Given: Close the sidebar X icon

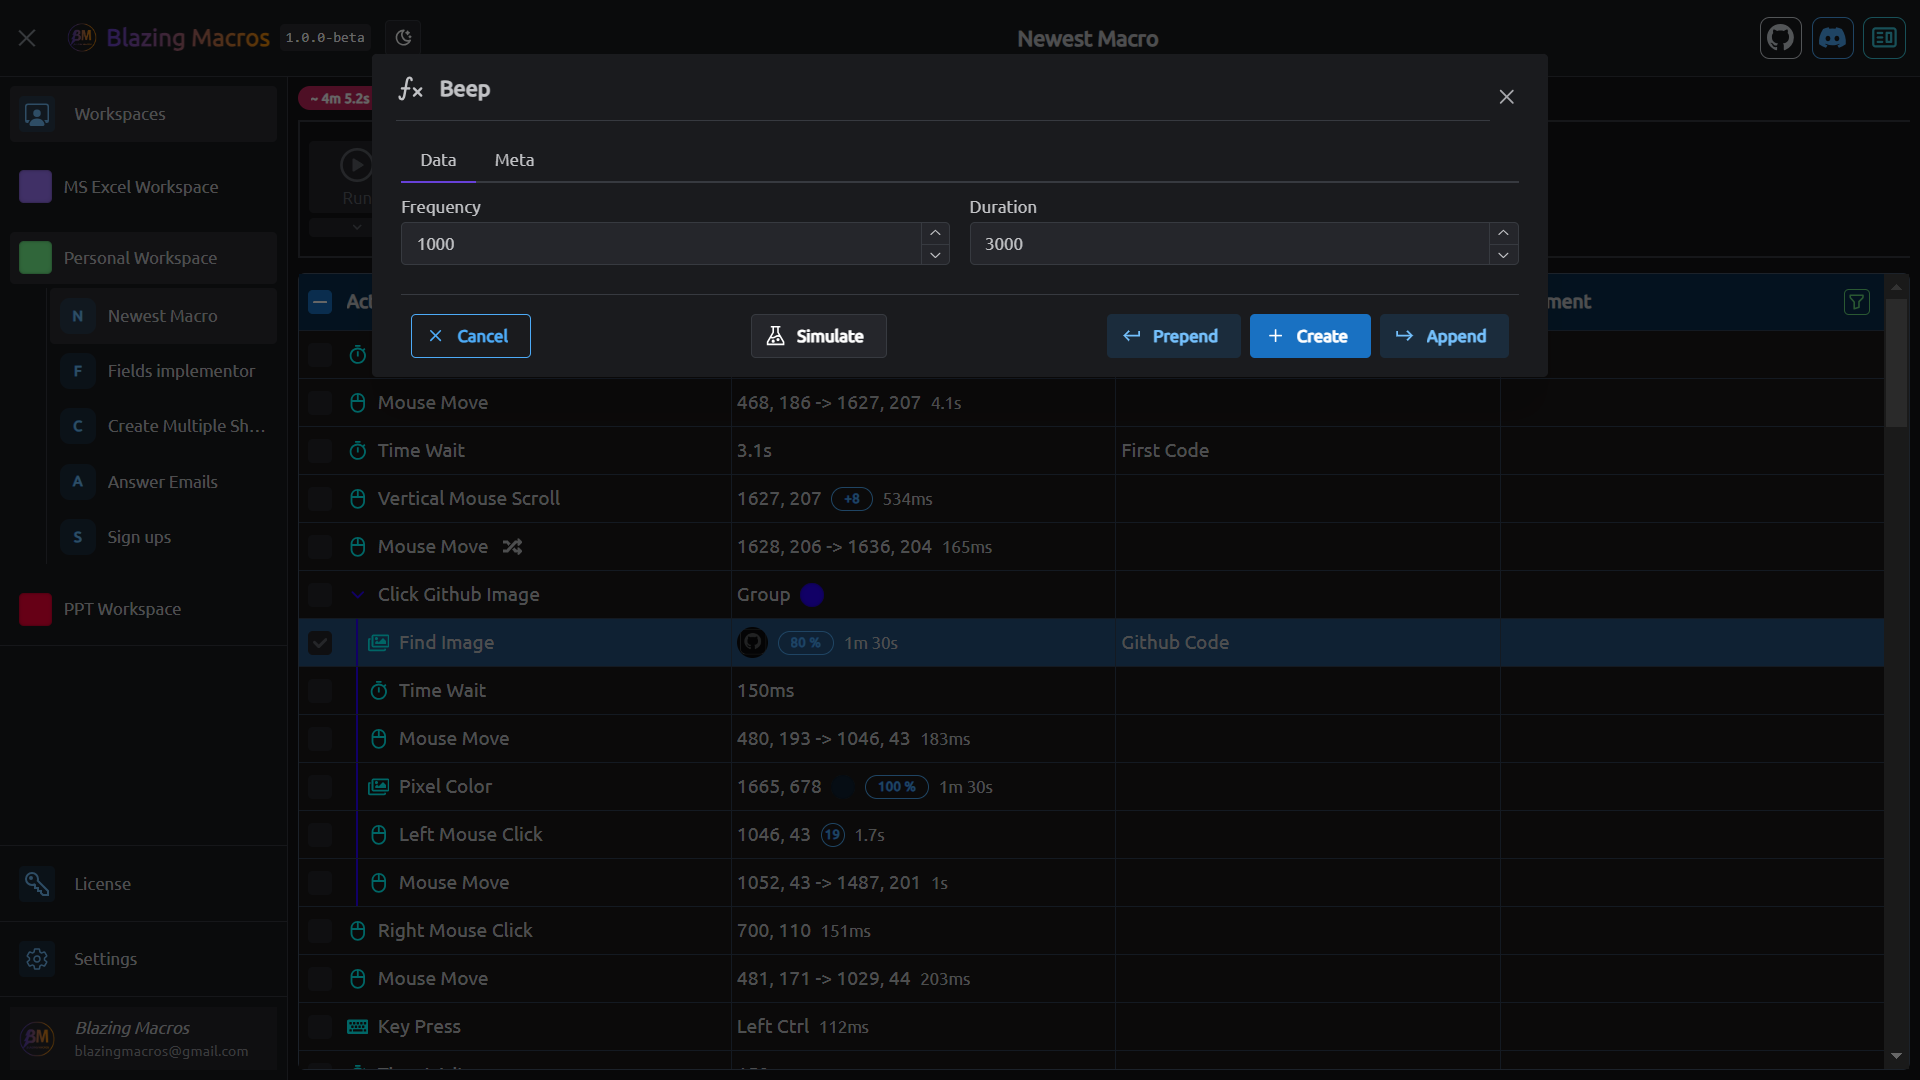Looking at the screenshot, I should (x=27, y=38).
